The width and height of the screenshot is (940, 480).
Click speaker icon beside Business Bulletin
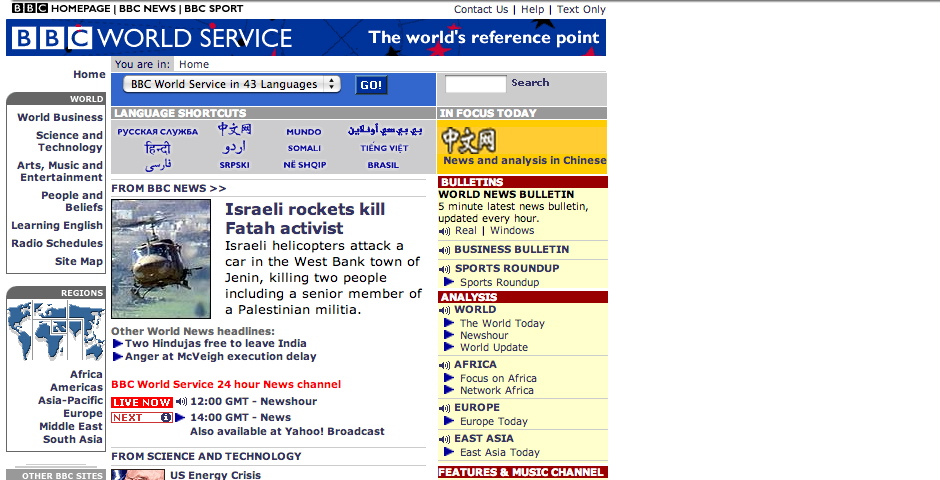(444, 250)
